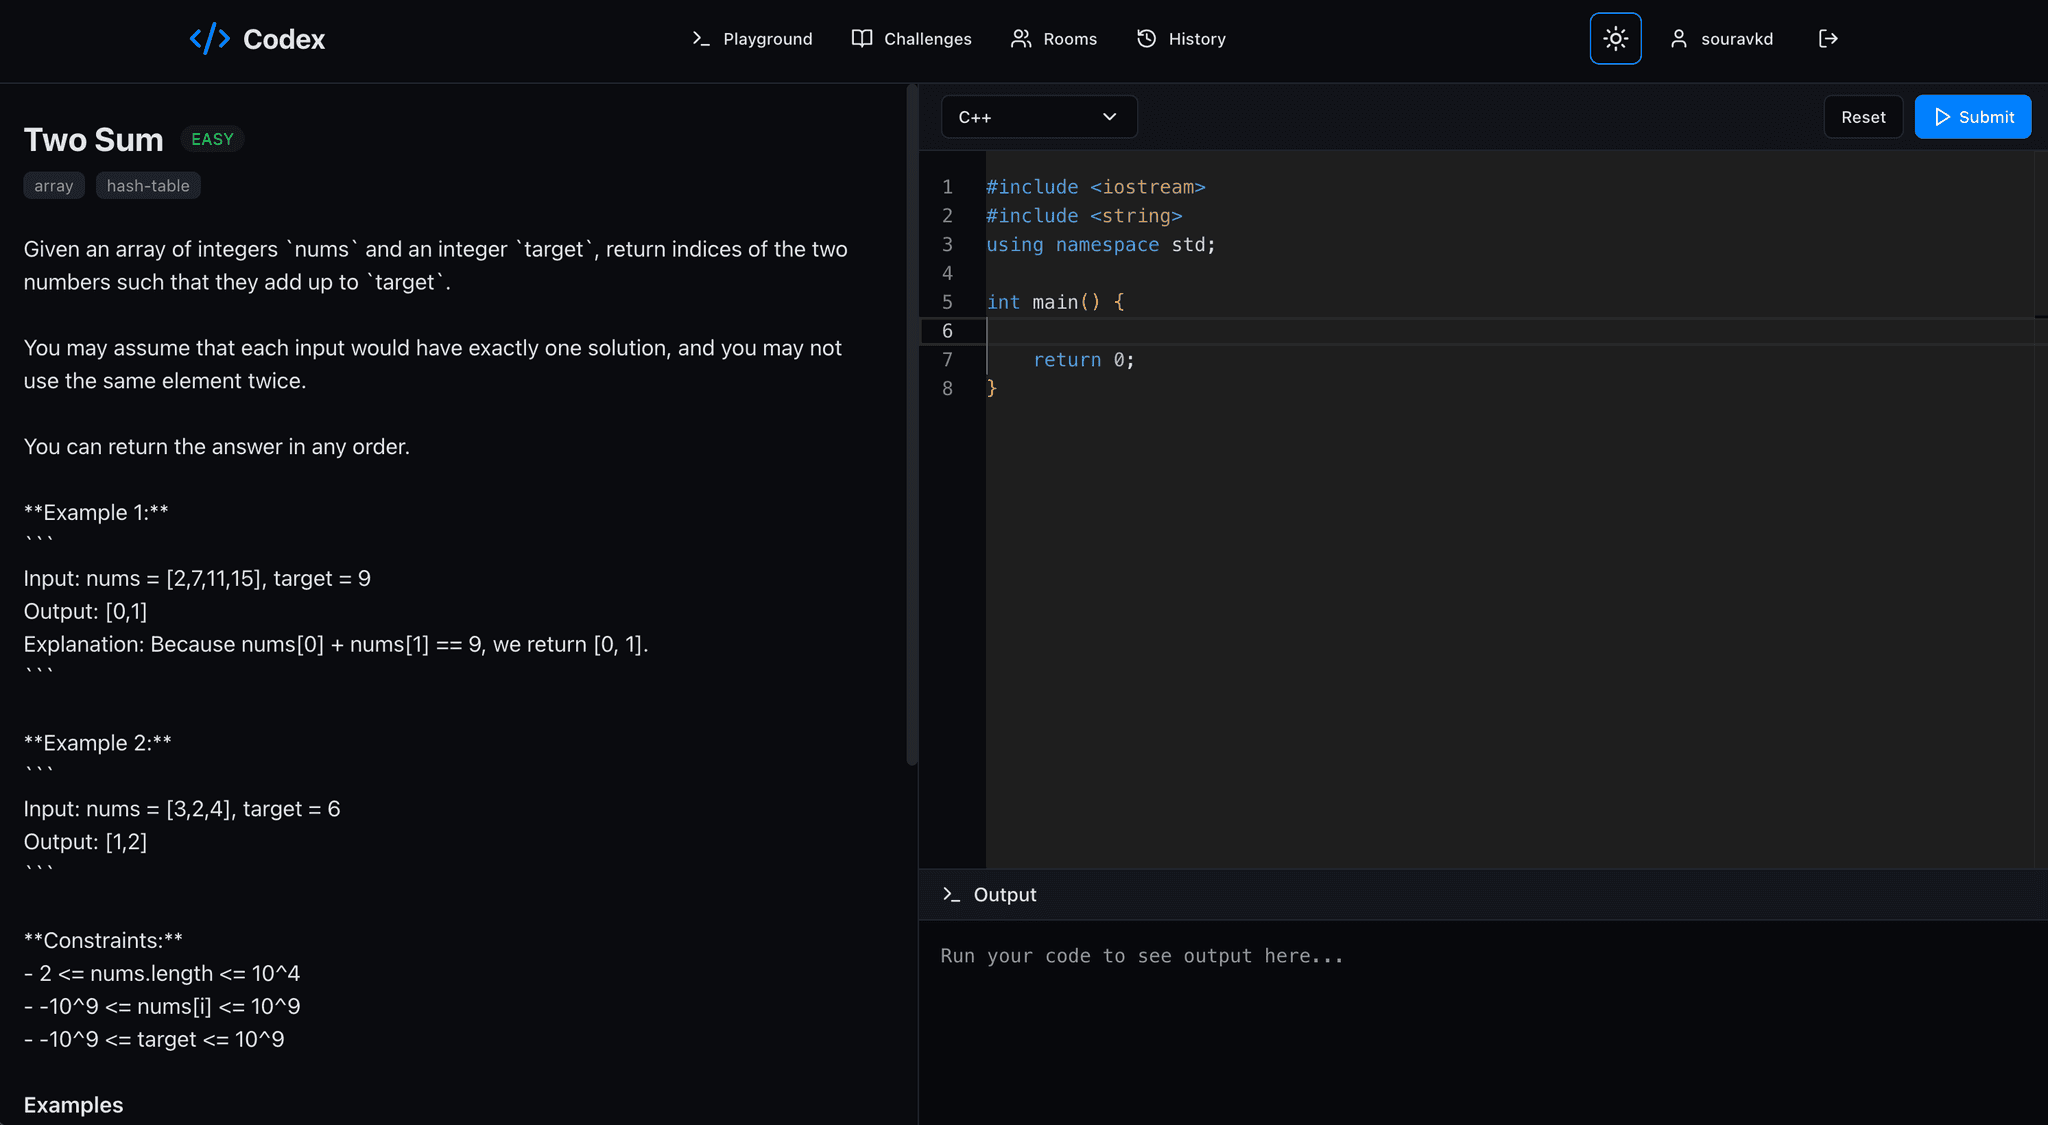Click '- 2 <= nums.length <= 10^4' constraint
2048x1125 pixels.
coord(162,974)
